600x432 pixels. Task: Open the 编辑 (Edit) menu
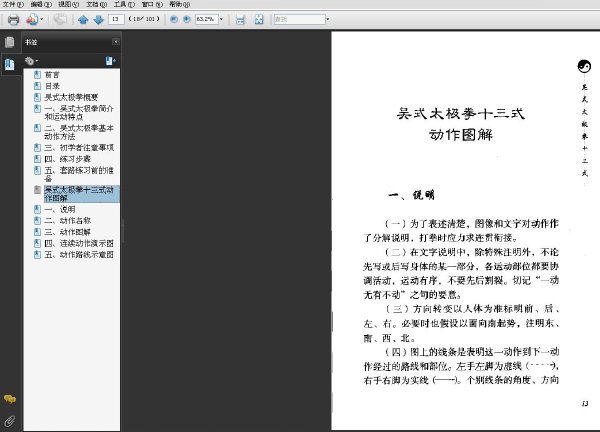(41, 4)
